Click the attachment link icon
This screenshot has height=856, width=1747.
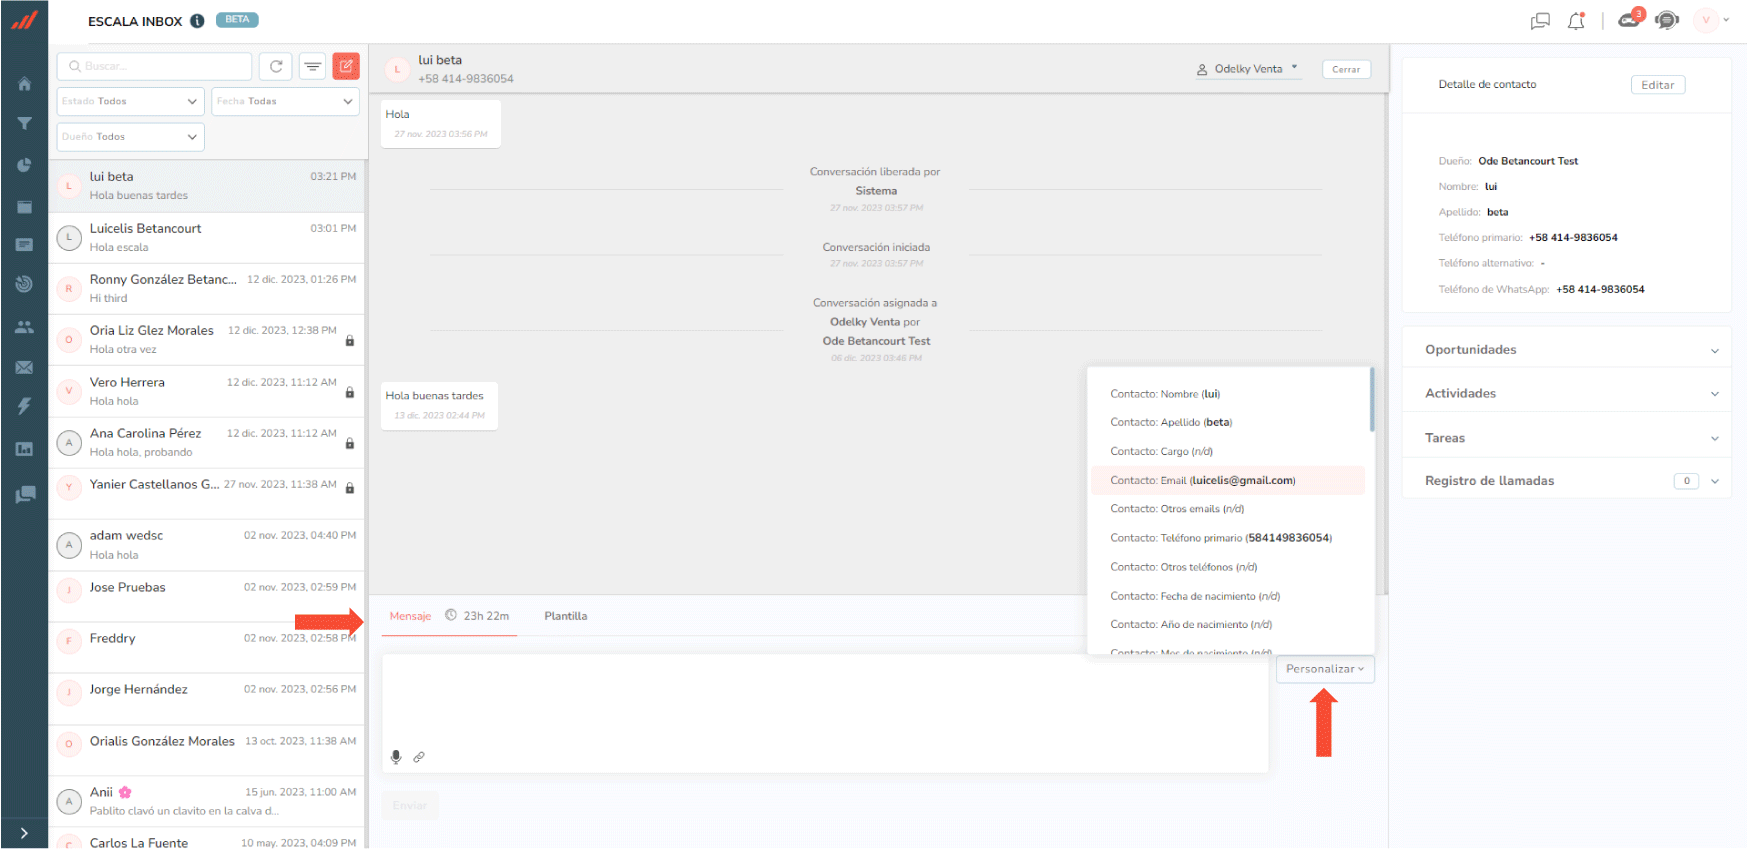(x=419, y=757)
